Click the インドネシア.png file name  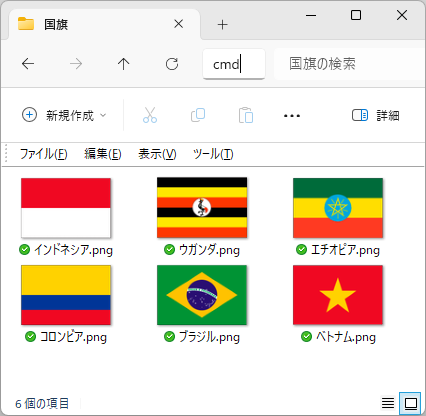[73, 250]
